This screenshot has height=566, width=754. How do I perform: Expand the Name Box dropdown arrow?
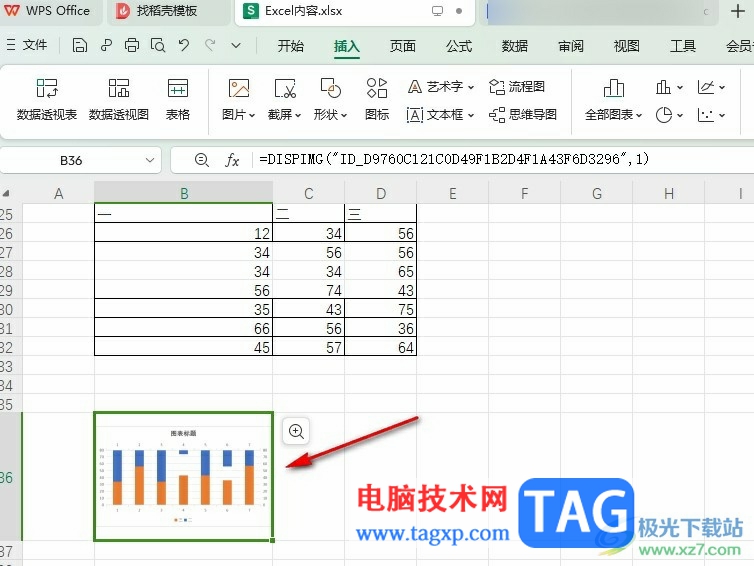click(x=150, y=160)
